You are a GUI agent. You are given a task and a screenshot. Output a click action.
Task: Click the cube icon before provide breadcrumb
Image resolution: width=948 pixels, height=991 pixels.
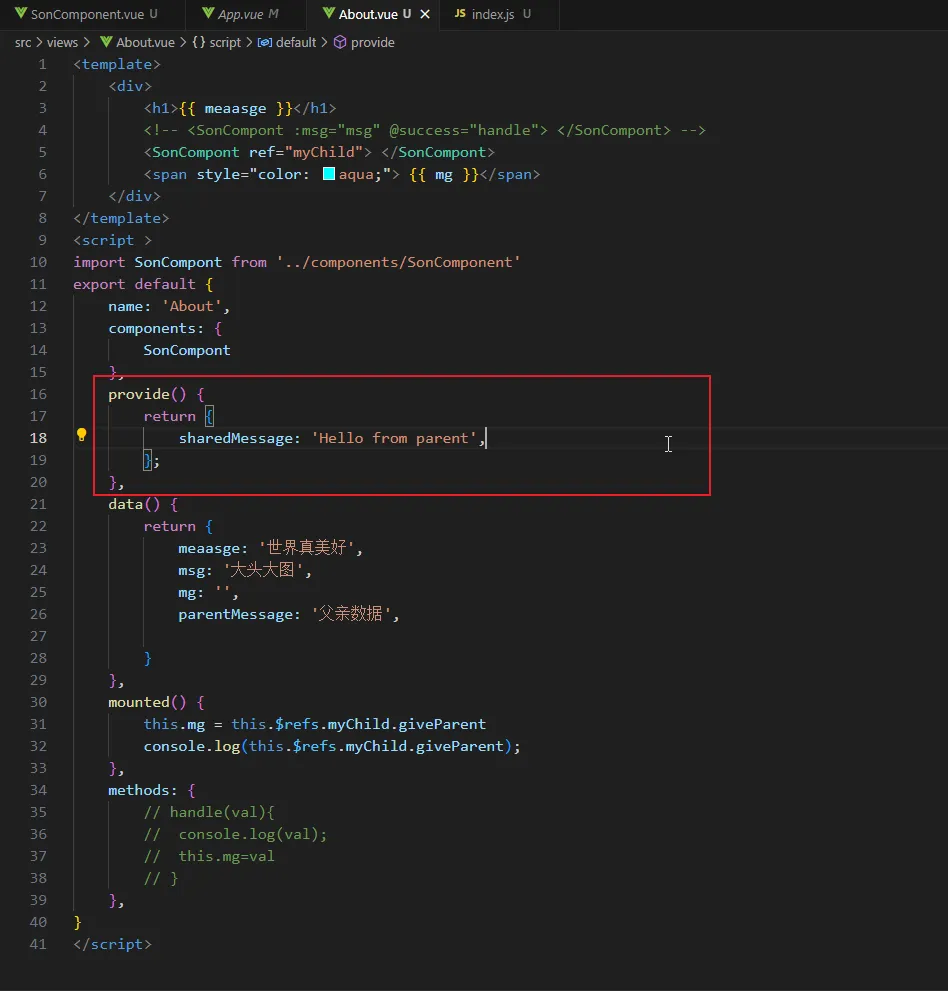[x=340, y=42]
